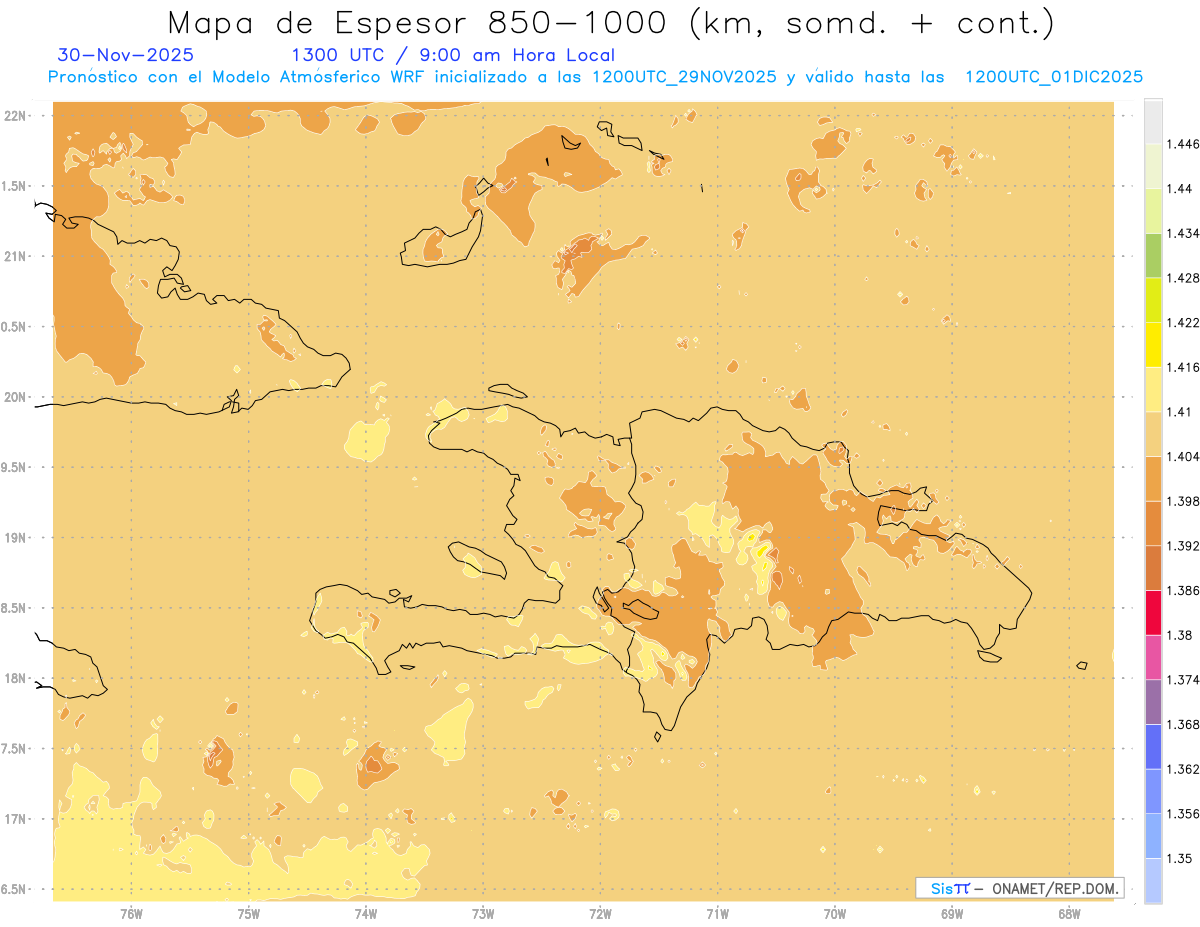The height and width of the screenshot is (927, 1200).
Task: Click the legend value '1.398'
Action: (1183, 501)
